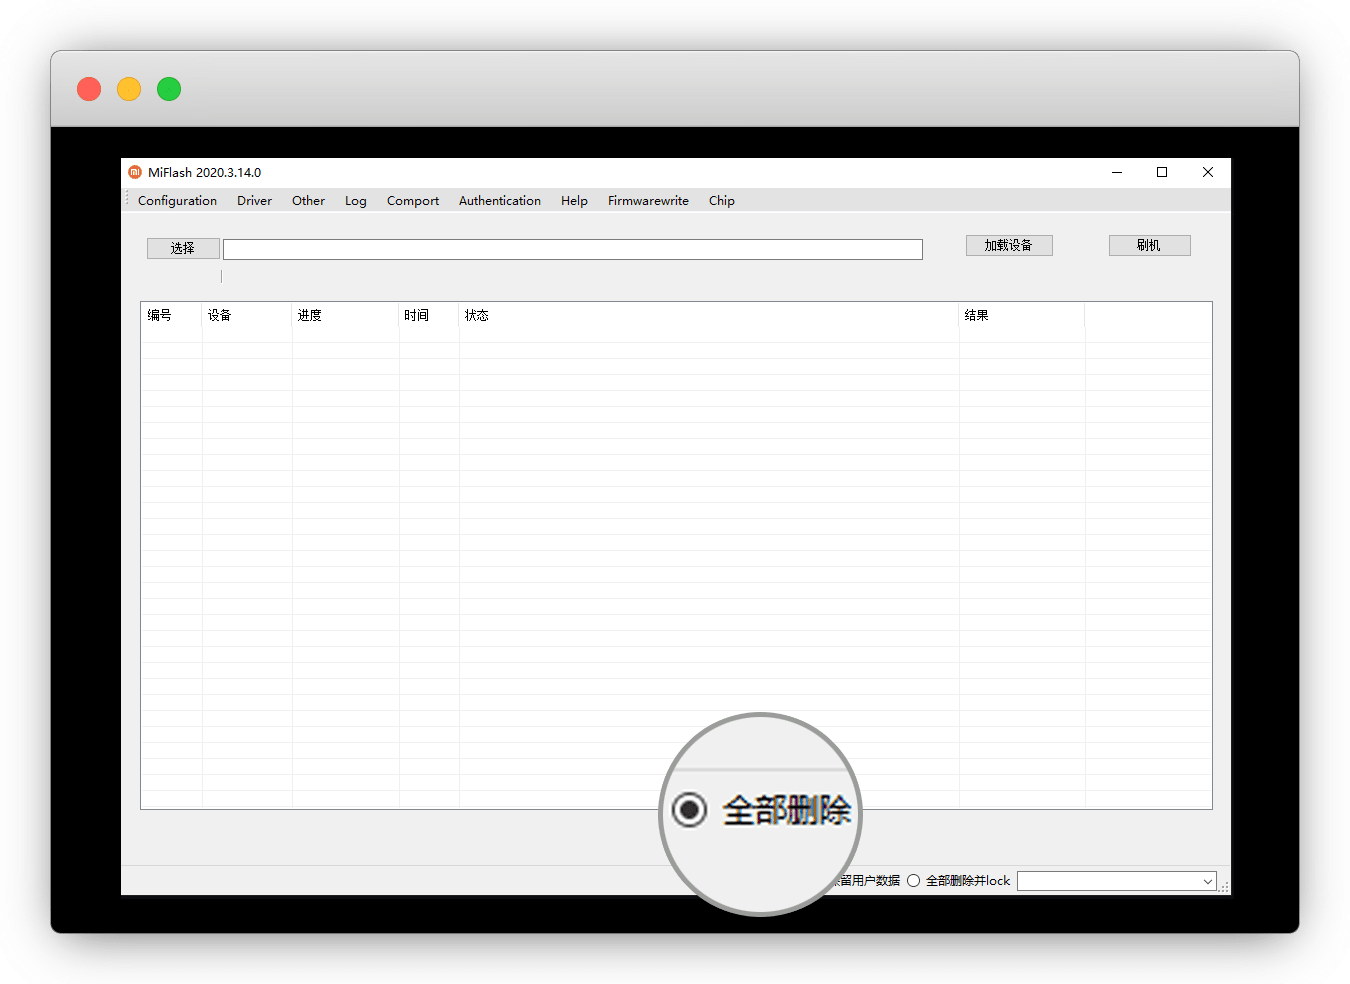Image resolution: width=1350 pixels, height=984 pixels.
Task: Open the Authentication menu
Action: click(499, 201)
